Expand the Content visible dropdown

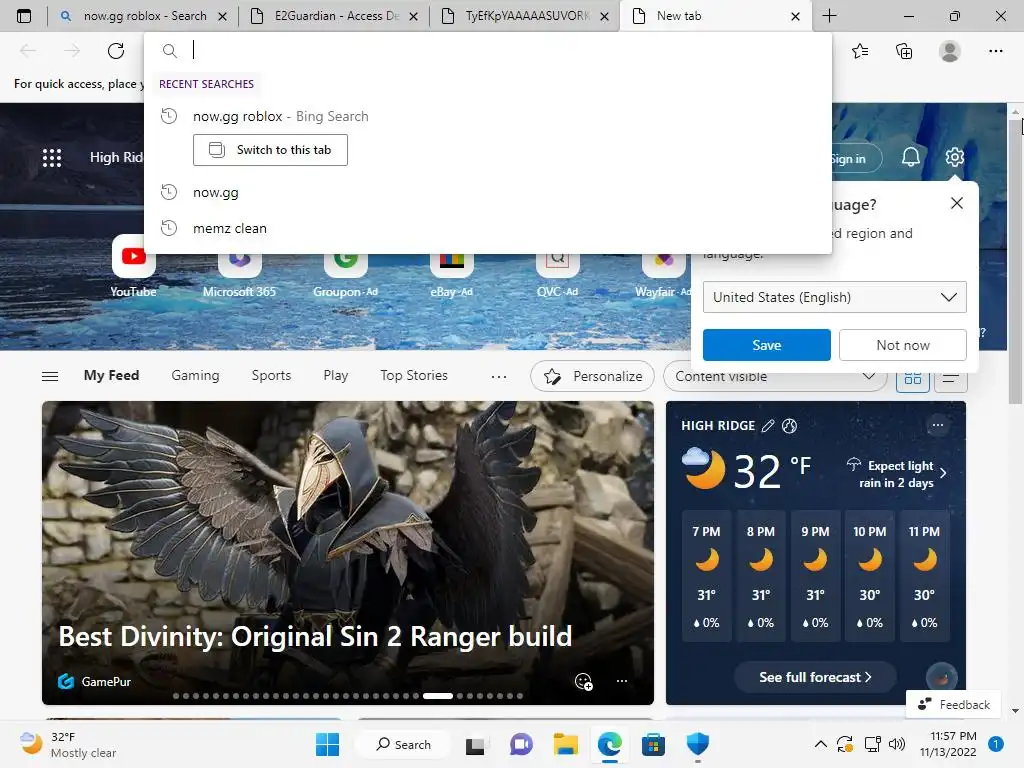pos(775,376)
